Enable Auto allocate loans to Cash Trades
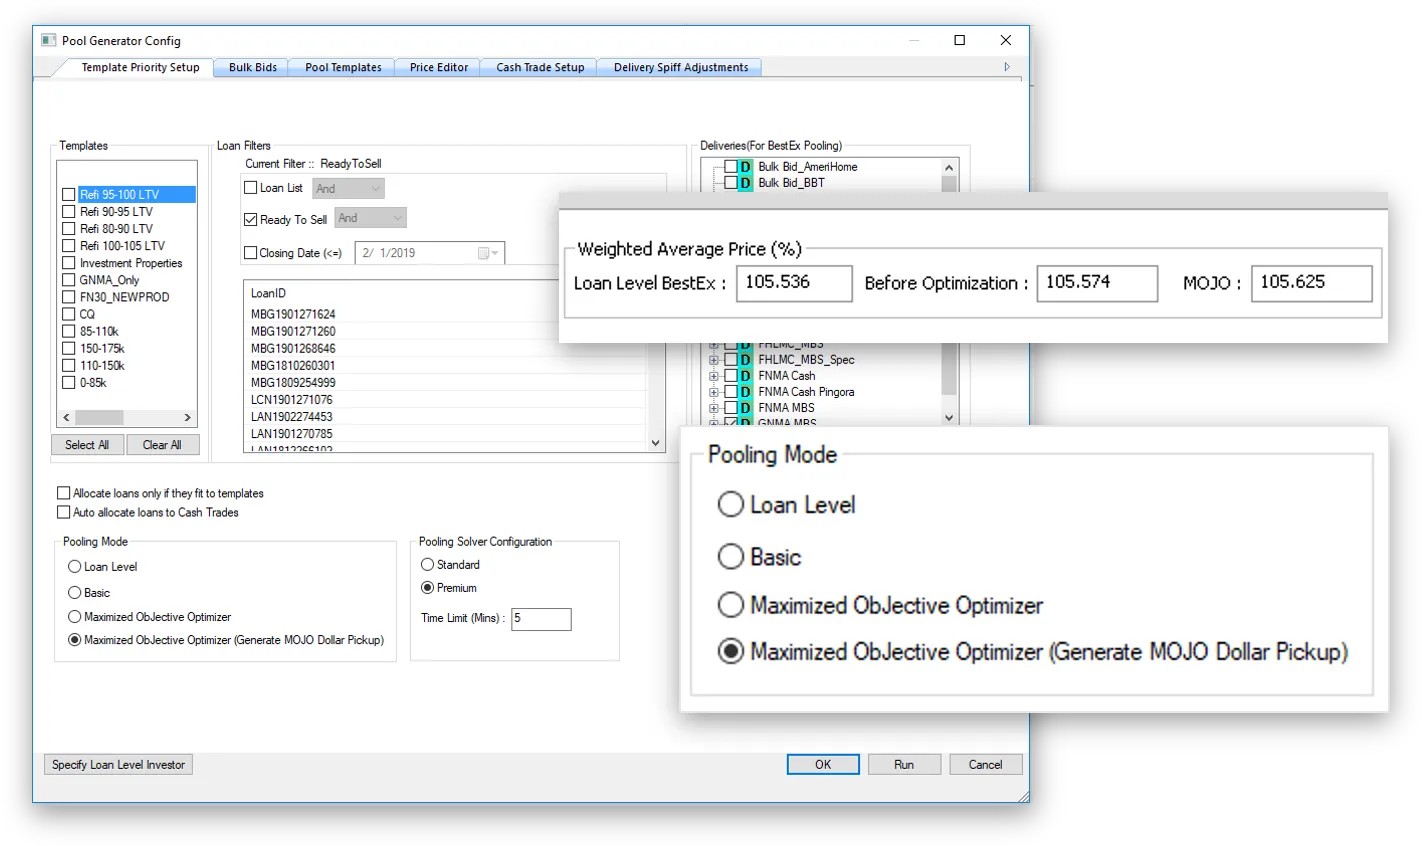This screenshot has height=846, width=1422. click(64, 512)
